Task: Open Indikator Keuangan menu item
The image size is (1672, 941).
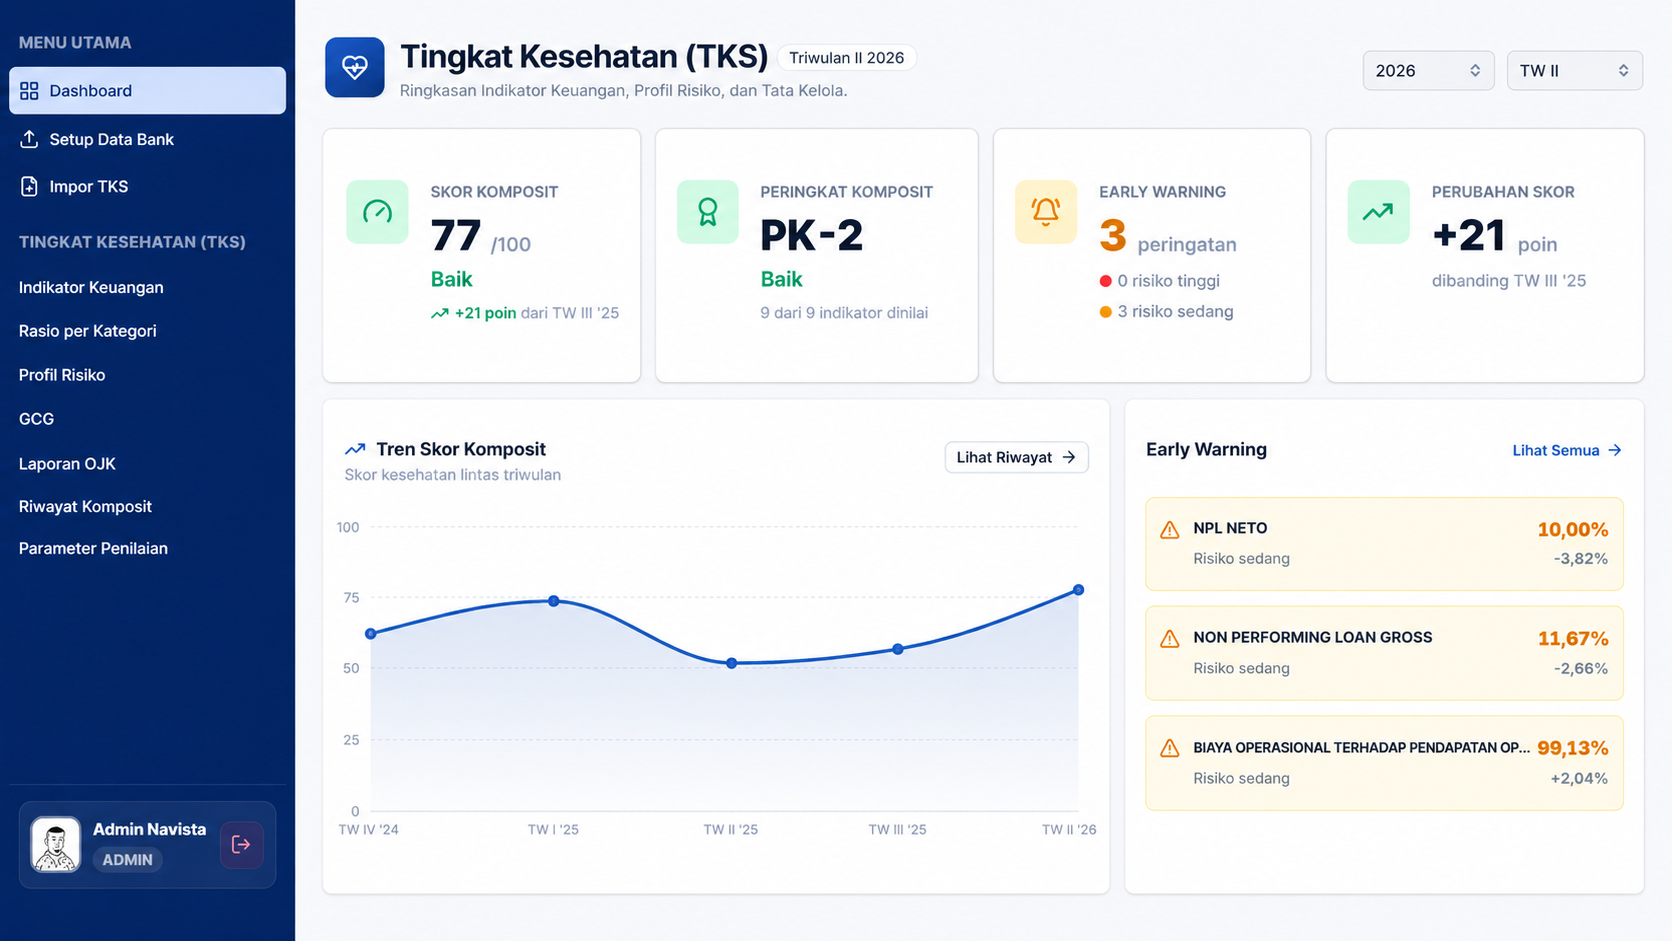Action: pyautogui.click(x=91, y=287)
